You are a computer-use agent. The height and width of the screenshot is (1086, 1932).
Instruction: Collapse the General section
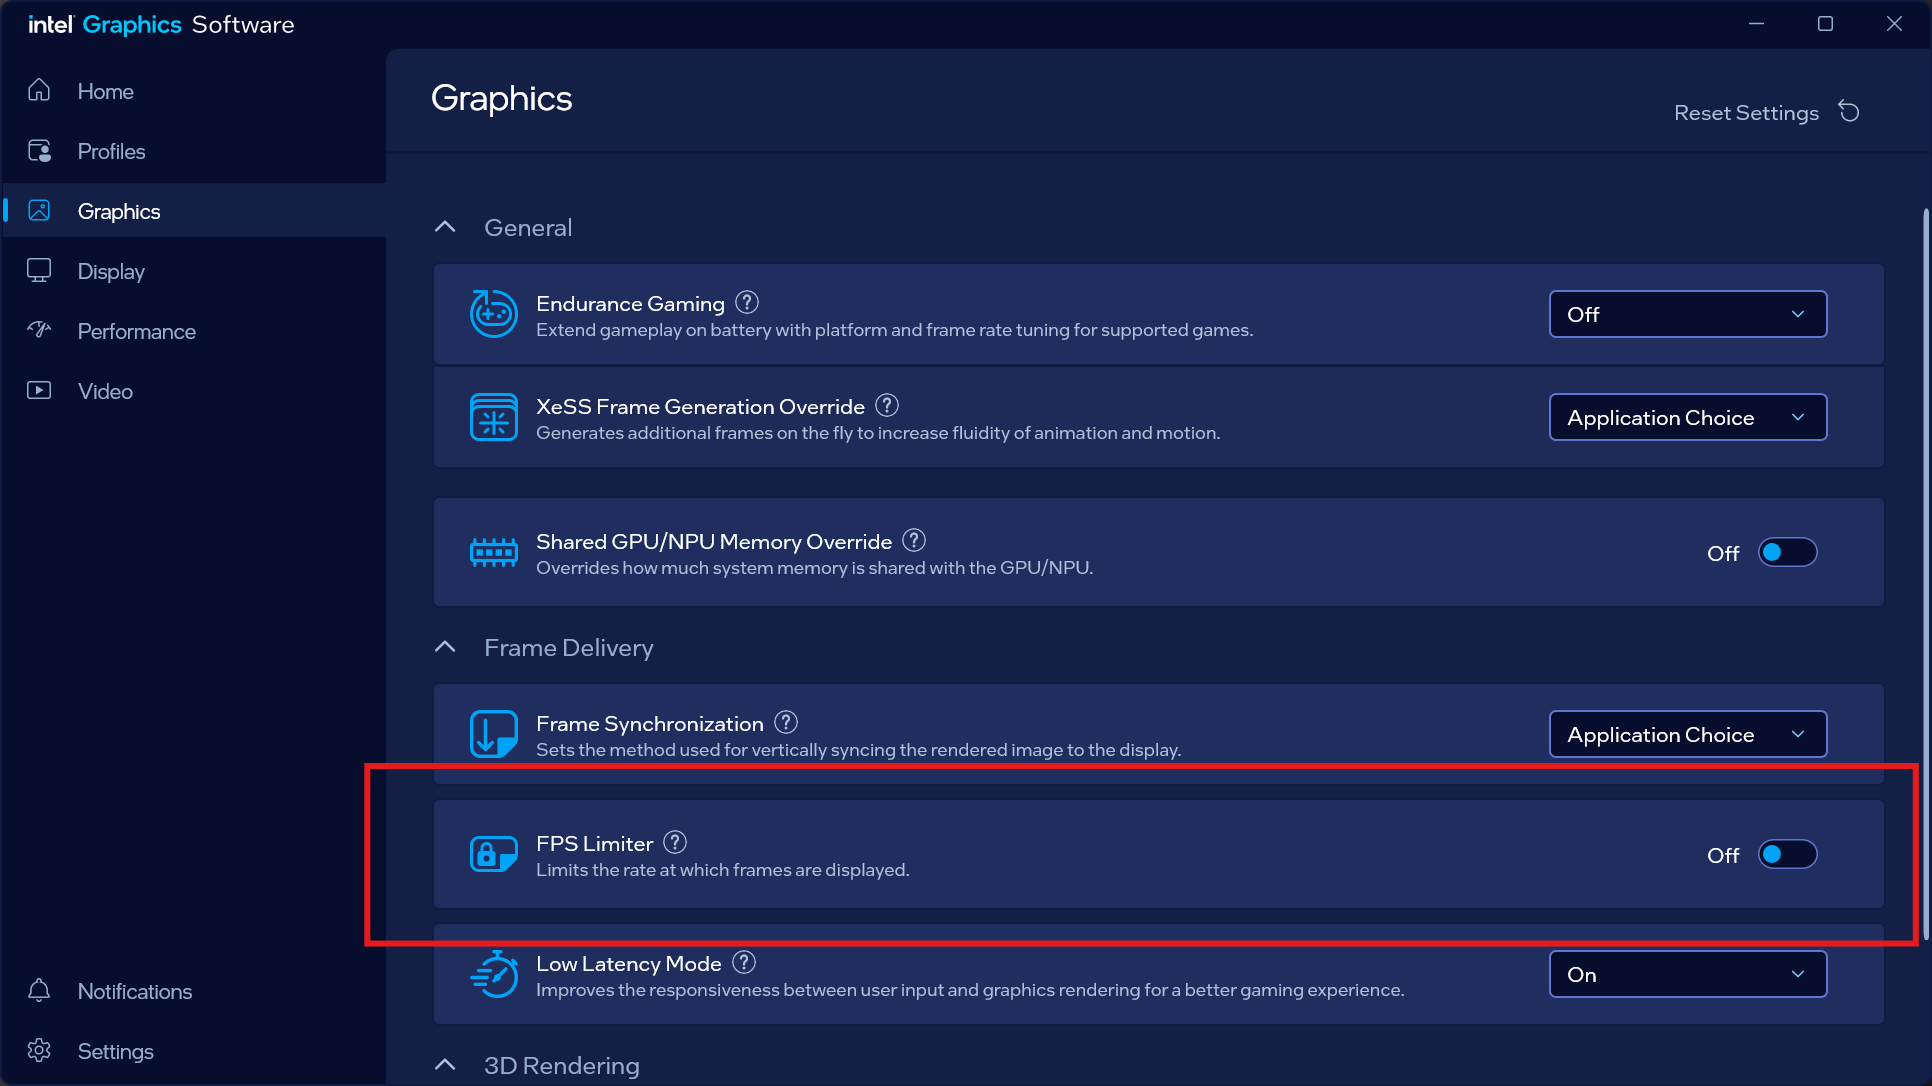446,227
